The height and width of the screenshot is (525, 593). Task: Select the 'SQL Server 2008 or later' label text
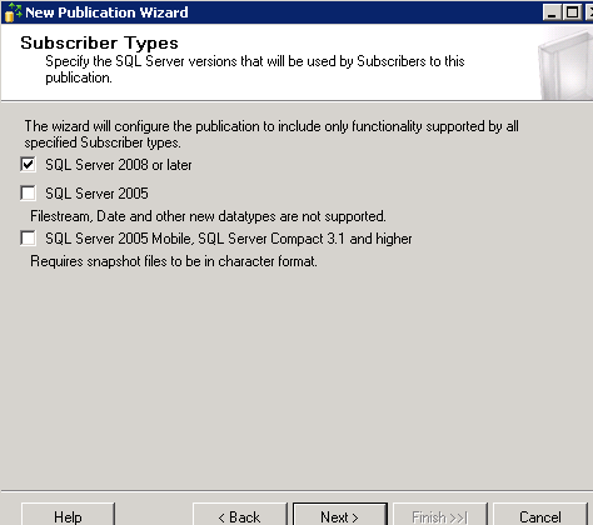coord(118,165)
